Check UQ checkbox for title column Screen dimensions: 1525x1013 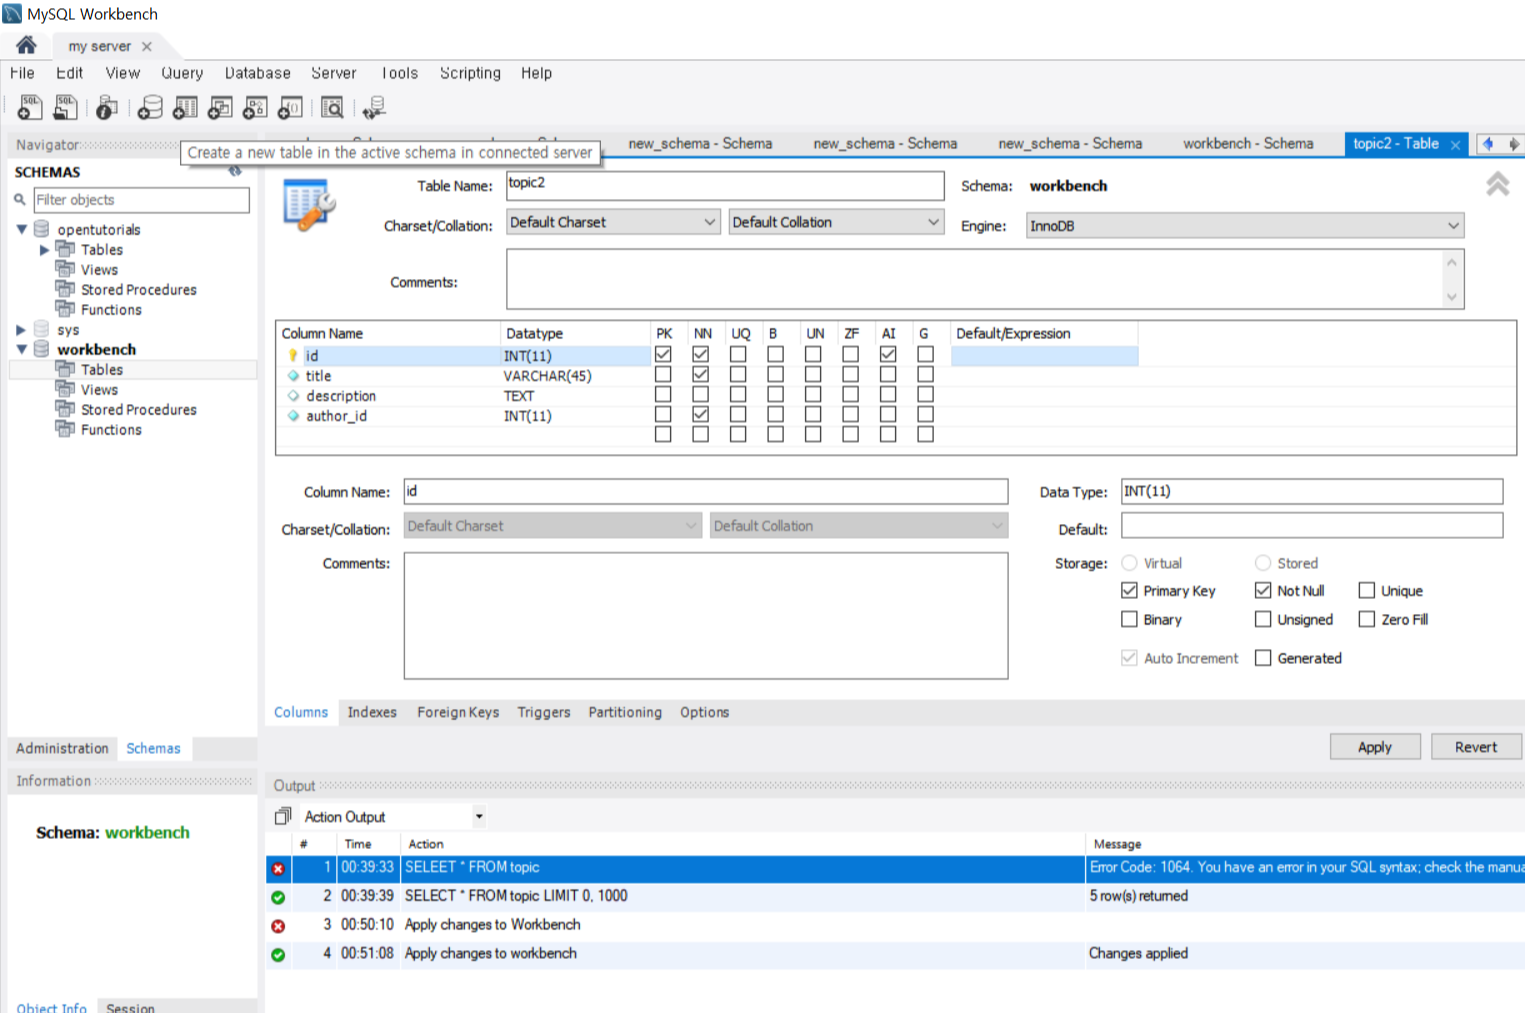[x=738, y=374]
